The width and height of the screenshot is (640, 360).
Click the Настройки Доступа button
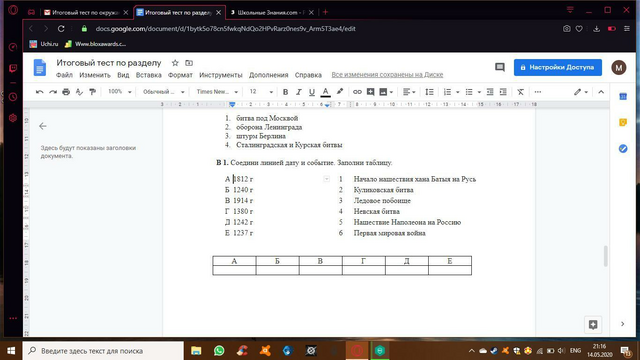(x=558, y=67)
